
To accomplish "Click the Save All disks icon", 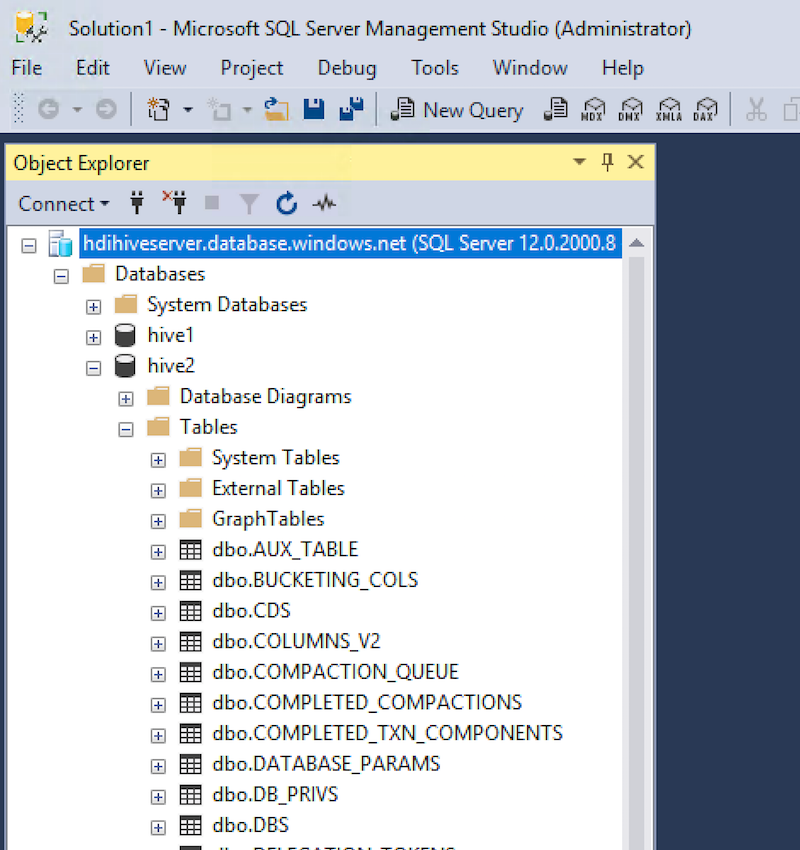I will pos(351,110).
